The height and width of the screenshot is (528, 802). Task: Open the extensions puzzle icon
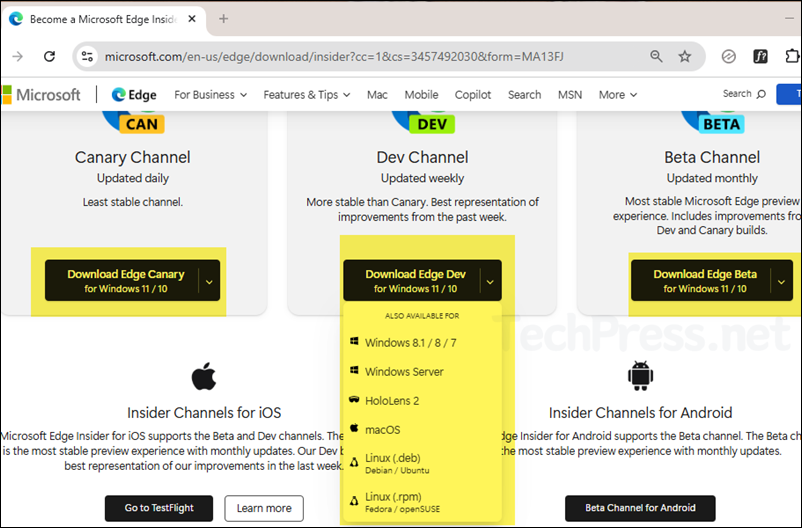click(x=792, y=56)
